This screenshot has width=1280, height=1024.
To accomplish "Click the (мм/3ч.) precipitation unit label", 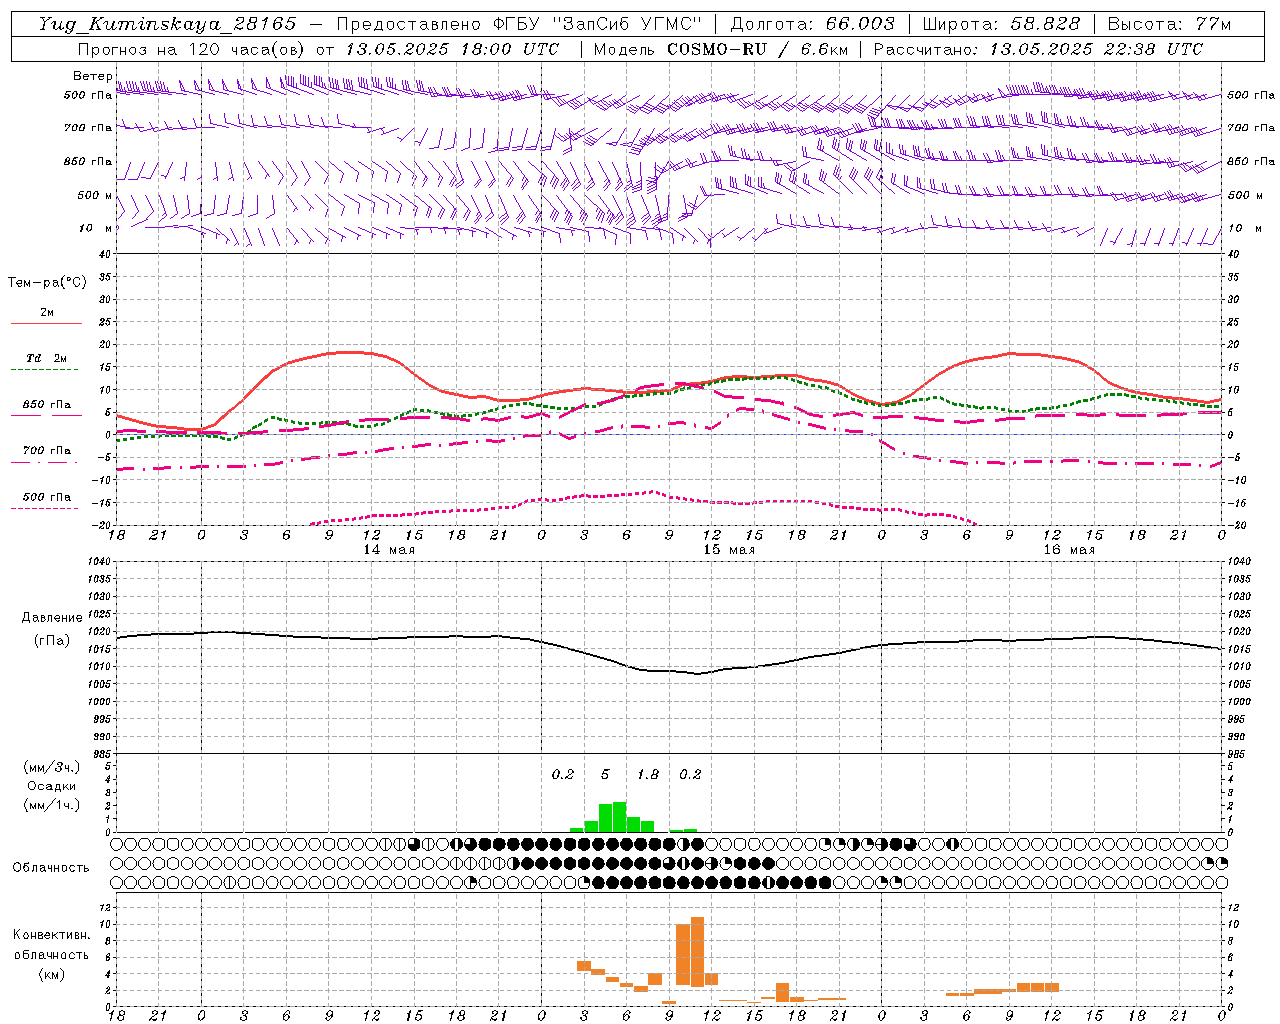I will [51, 767].
